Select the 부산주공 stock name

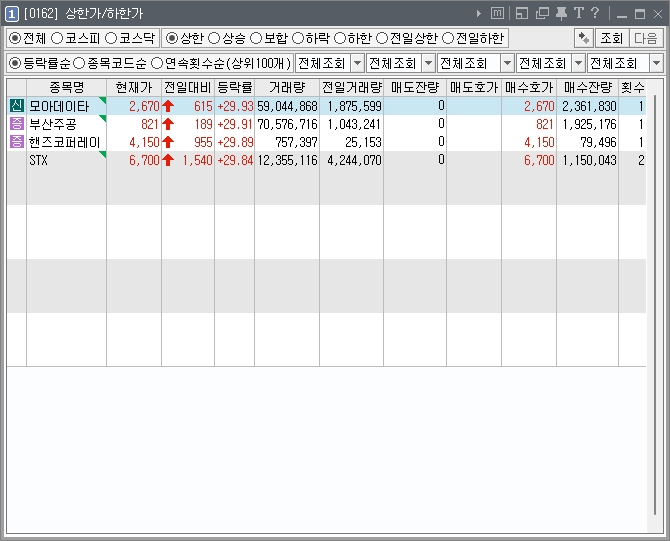click(53, 124)
